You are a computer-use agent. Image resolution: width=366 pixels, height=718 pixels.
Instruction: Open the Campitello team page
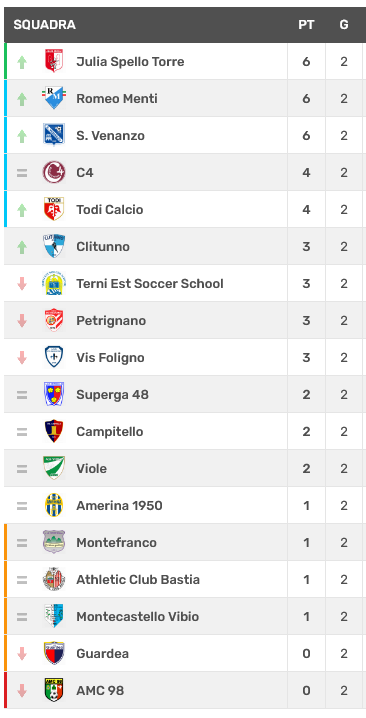click(109, 431)
